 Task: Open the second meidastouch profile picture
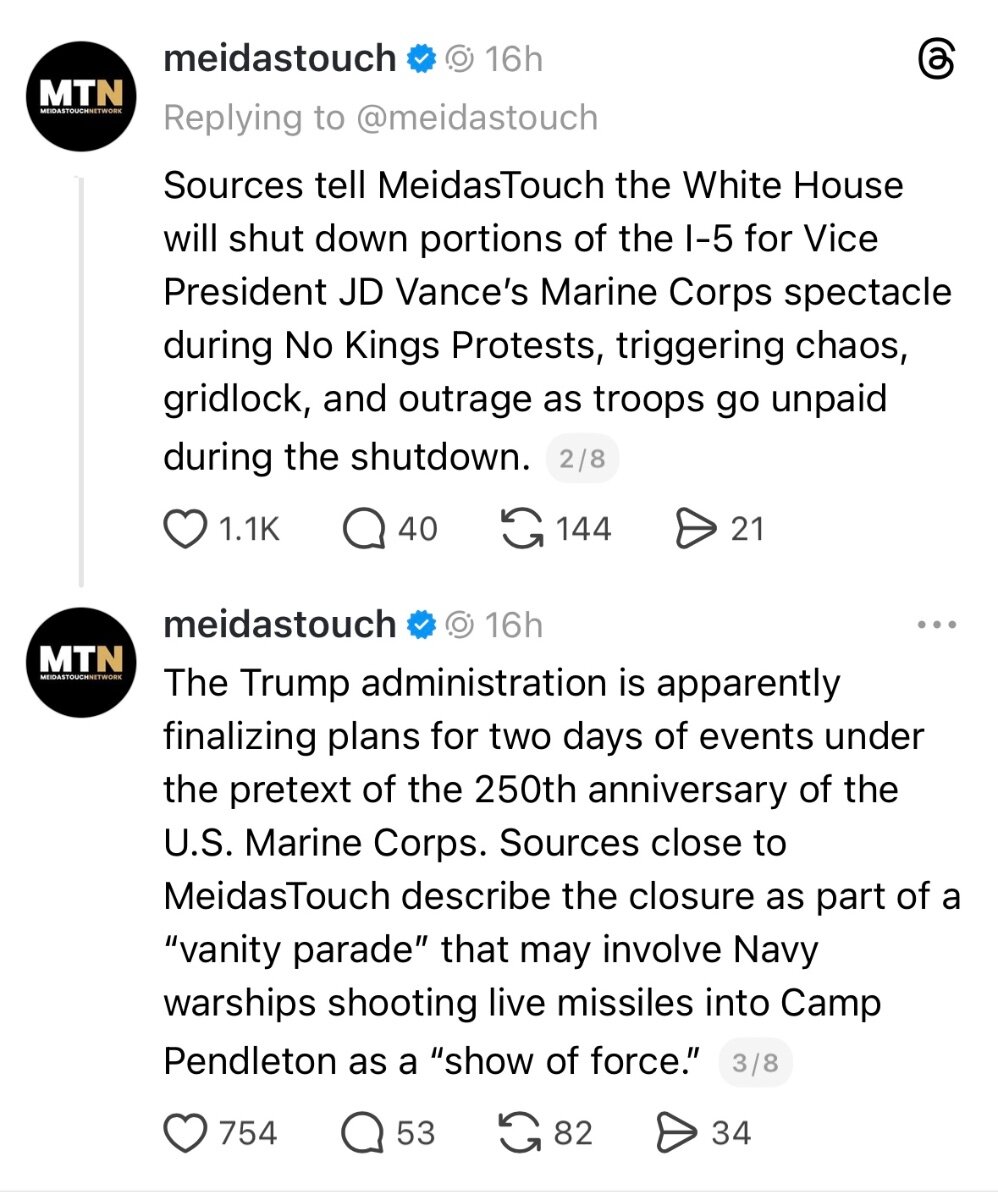pyautogui.click(x=81, y=664)
